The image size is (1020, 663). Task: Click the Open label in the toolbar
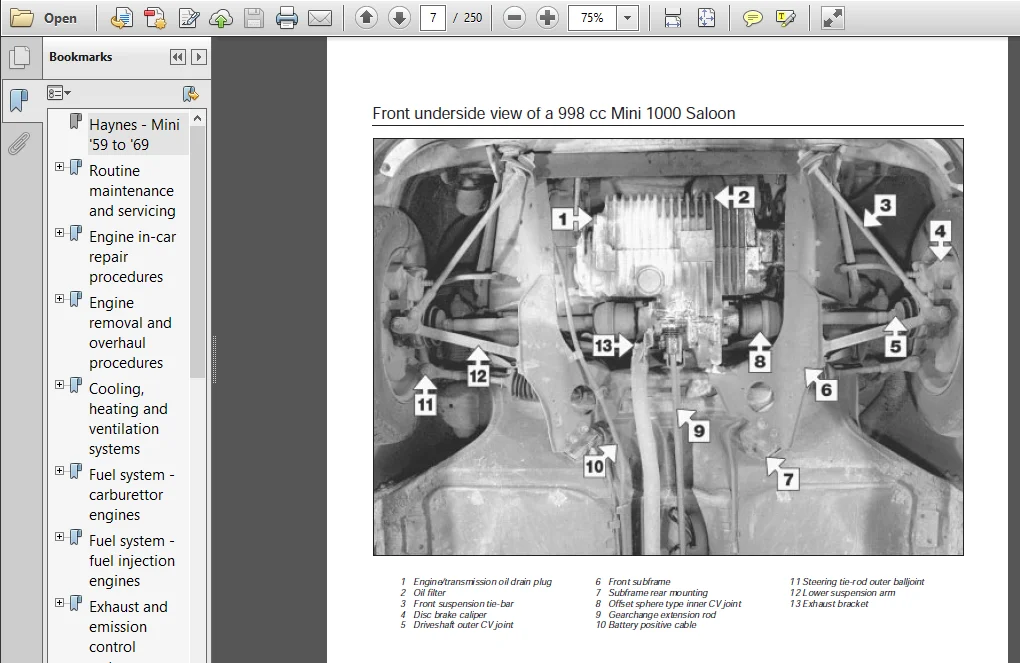(60, 18)
